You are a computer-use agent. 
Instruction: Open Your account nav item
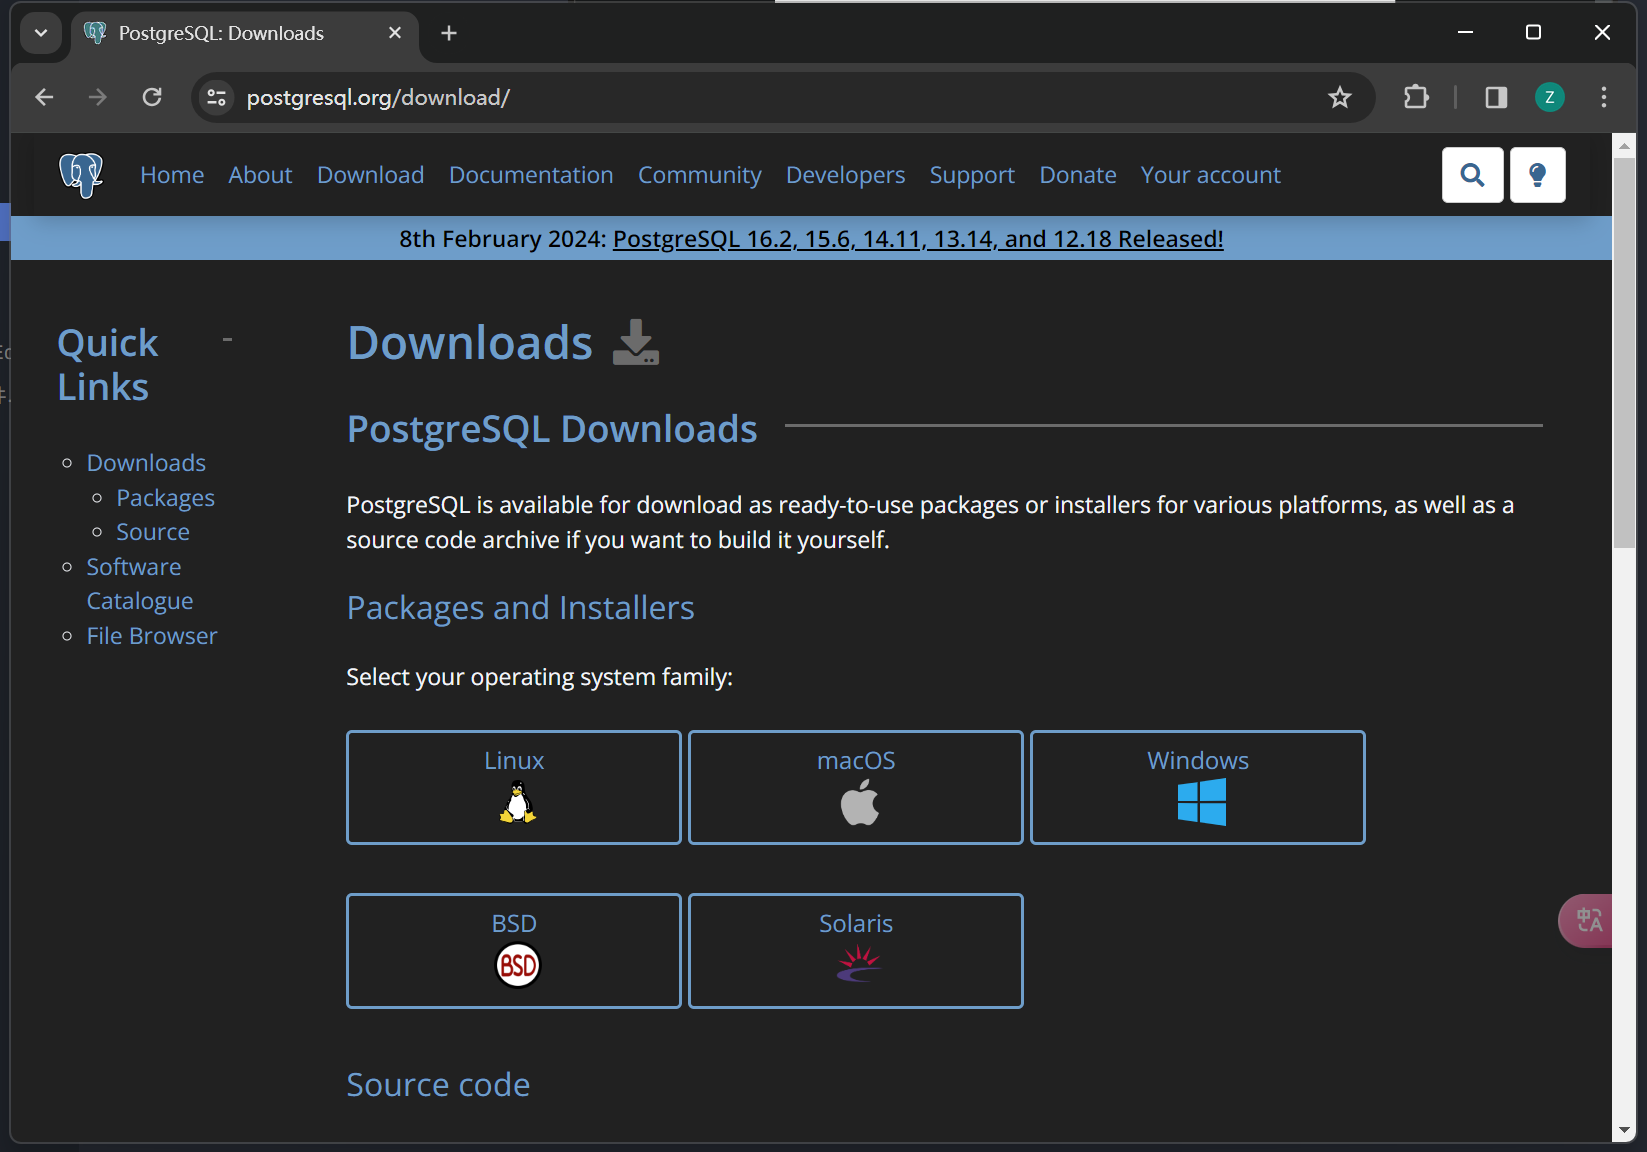(1210, 175)
